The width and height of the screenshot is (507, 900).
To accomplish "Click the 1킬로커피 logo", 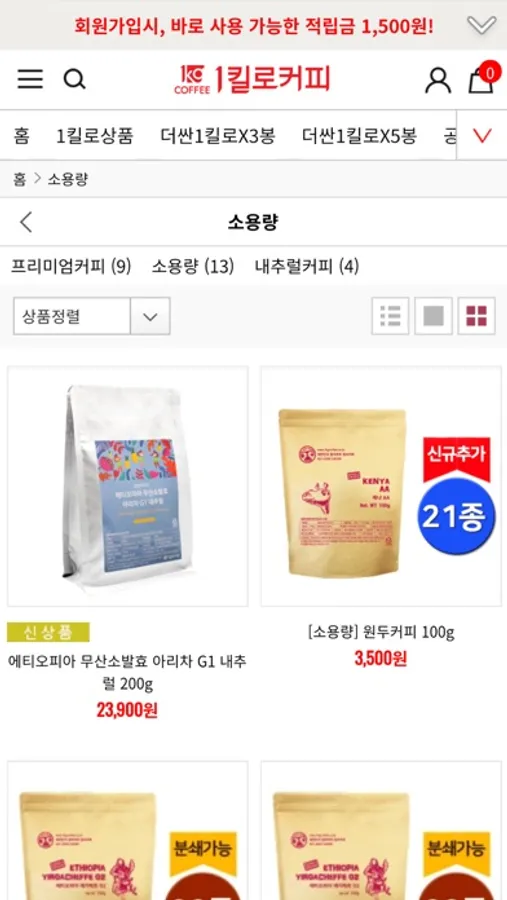I will 253,79.
